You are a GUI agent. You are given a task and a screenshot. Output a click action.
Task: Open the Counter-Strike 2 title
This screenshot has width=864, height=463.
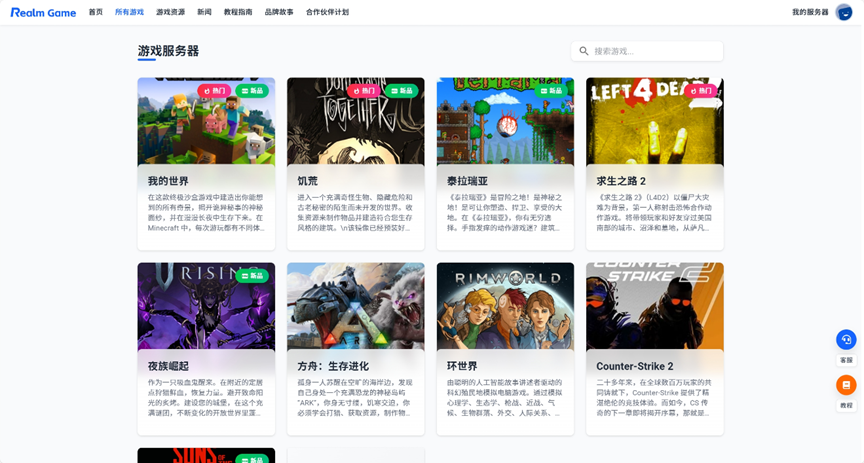635,366
